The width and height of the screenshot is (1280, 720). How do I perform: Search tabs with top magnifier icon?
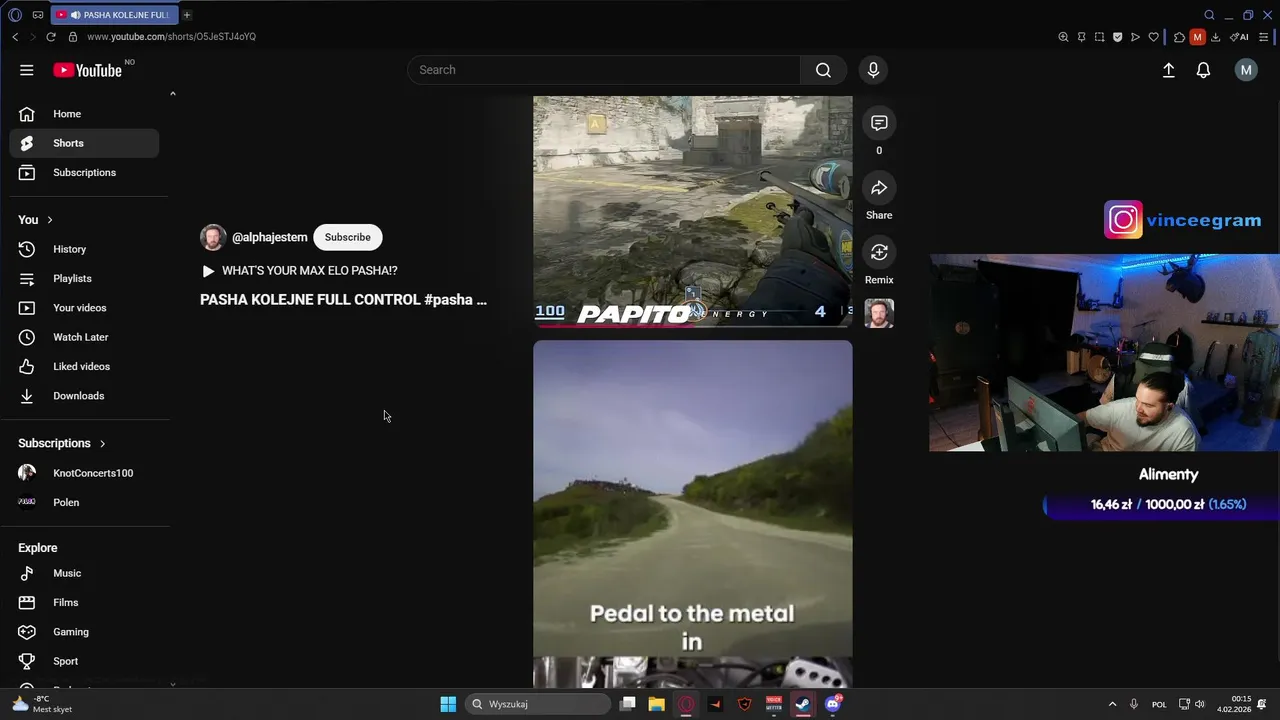(x=1209, y=15)
